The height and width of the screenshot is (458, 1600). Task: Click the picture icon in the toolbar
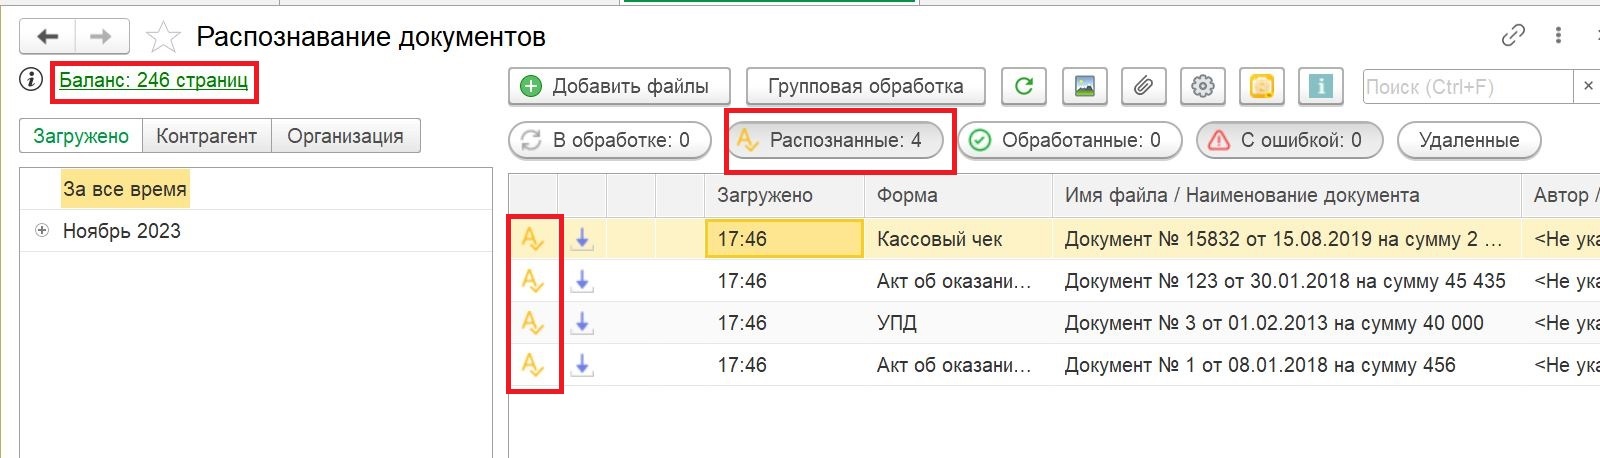(1084, 87)
